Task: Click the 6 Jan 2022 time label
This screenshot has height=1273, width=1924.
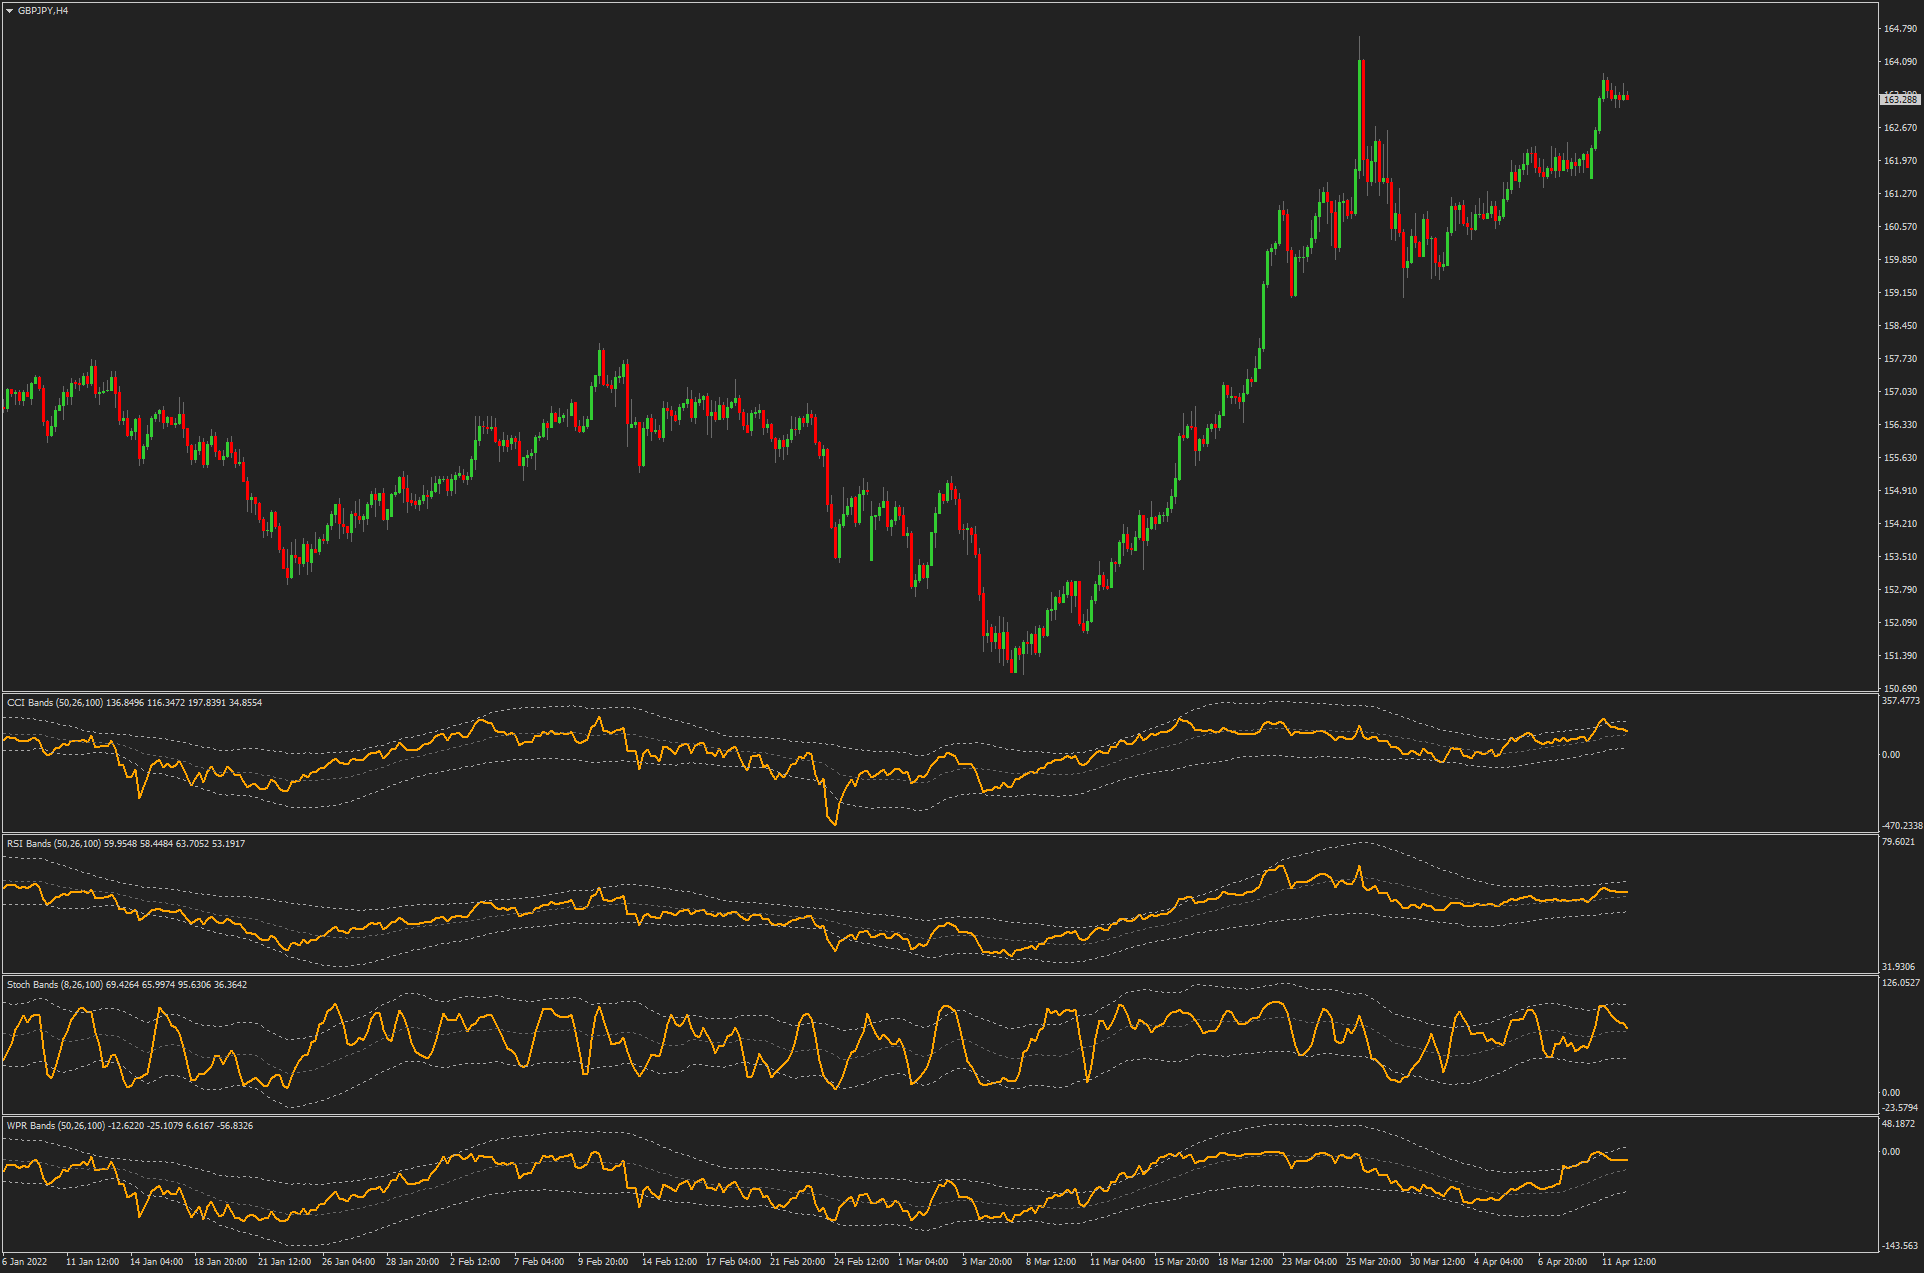Action: pyautogui.click(x=25, y=1262)
